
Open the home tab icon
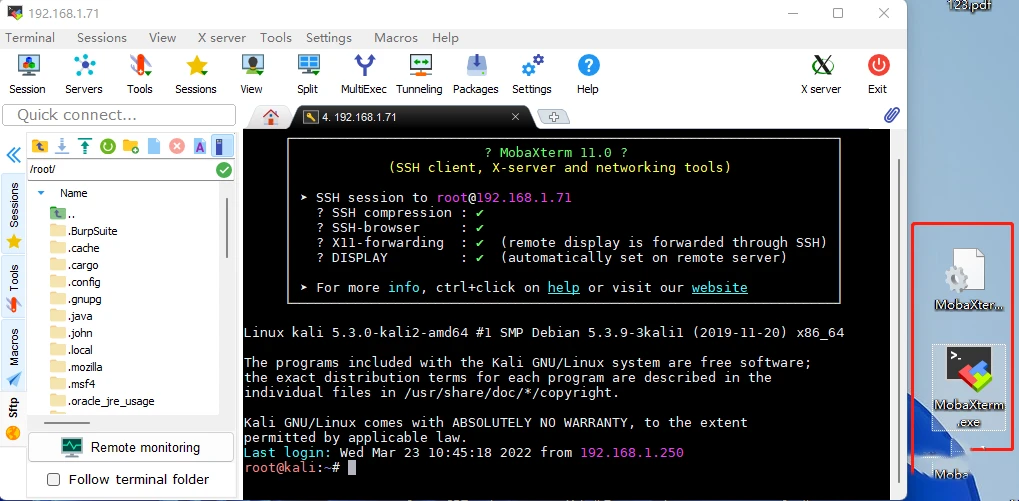coord(270,117)
